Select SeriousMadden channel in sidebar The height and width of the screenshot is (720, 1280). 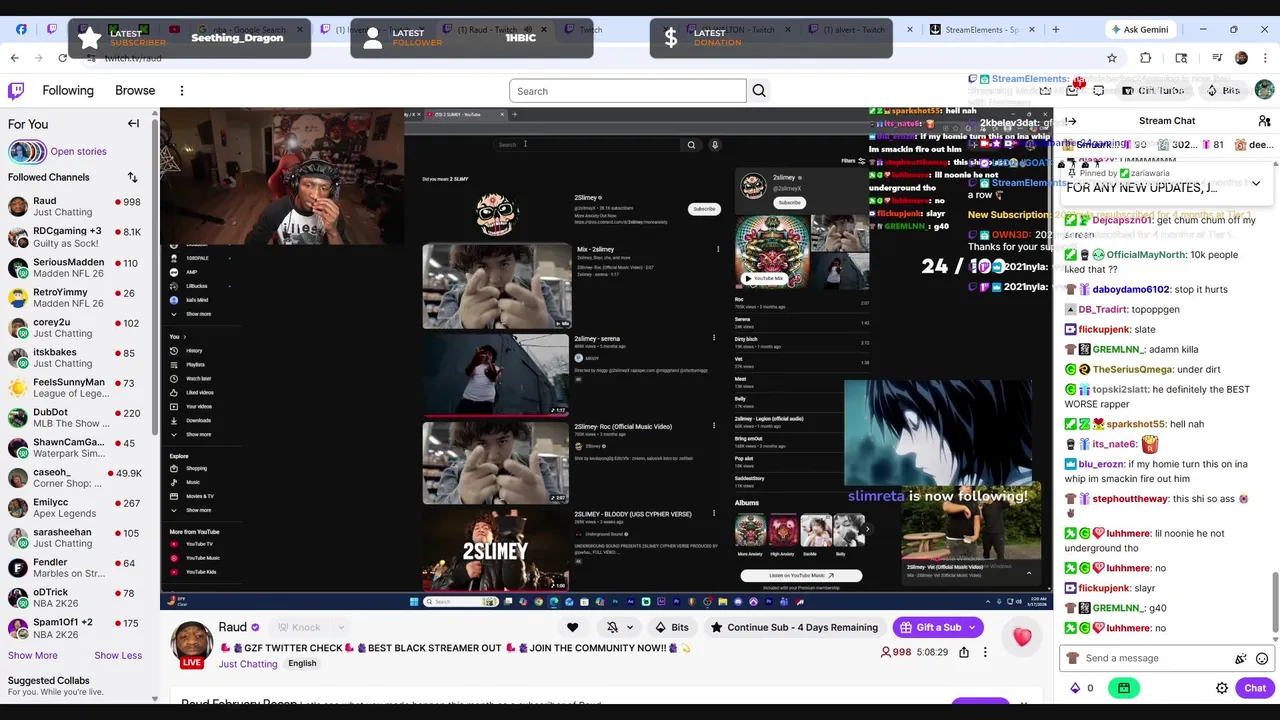tap(76, 267)
